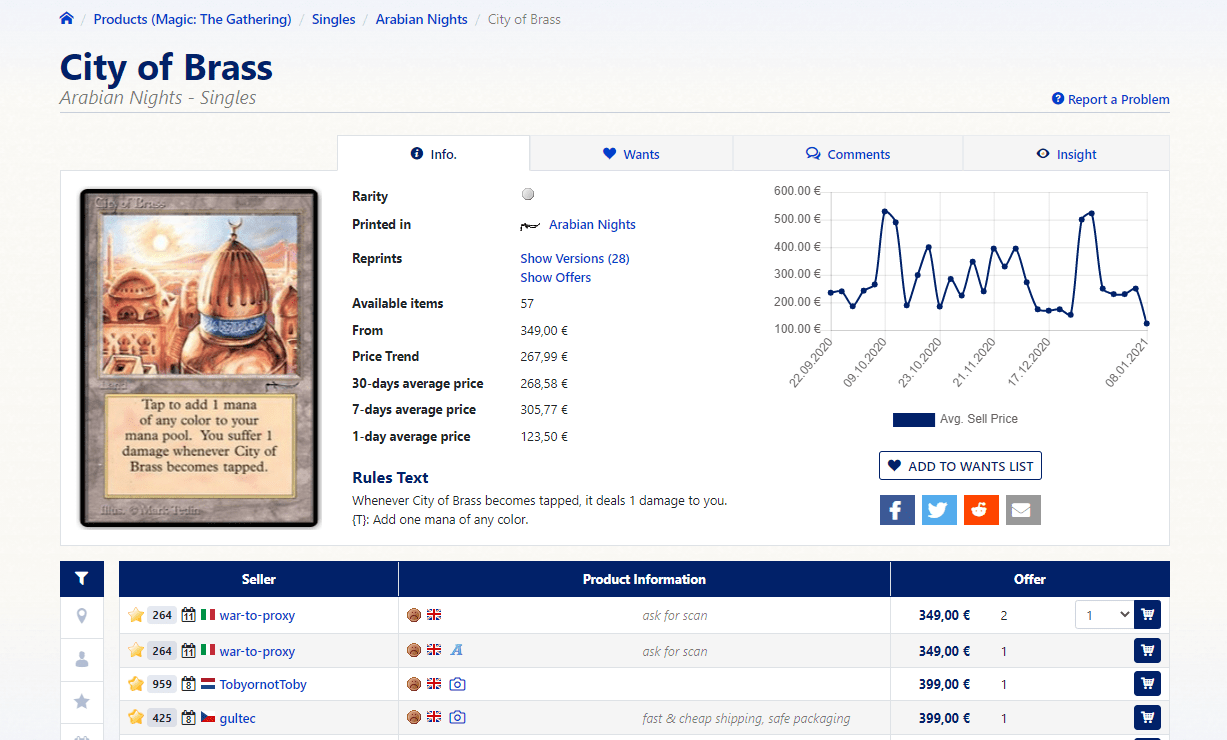Sort by the Offer column header
1227x740 pixels.
(x=1030, y=579)
